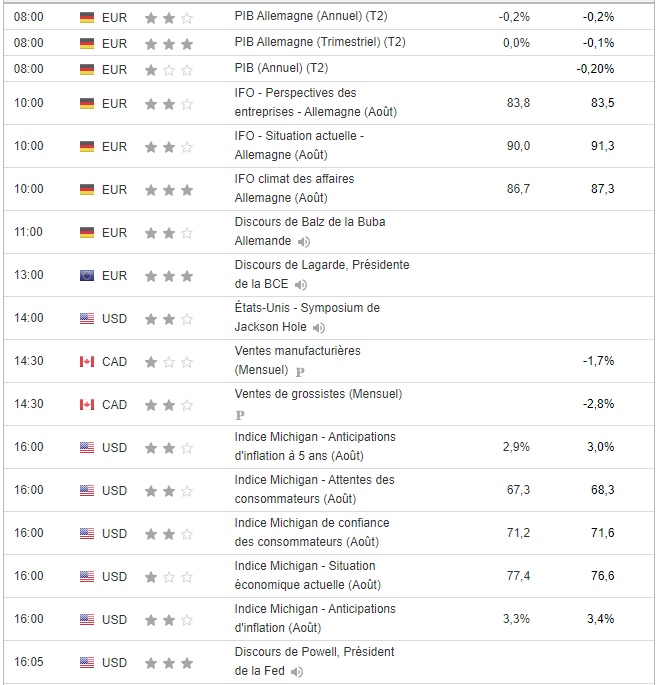The image size is (656, 685).
Task: Click US flag in the 16:05 Powell row
Action: pyautogui.click(x=87, y=662)
